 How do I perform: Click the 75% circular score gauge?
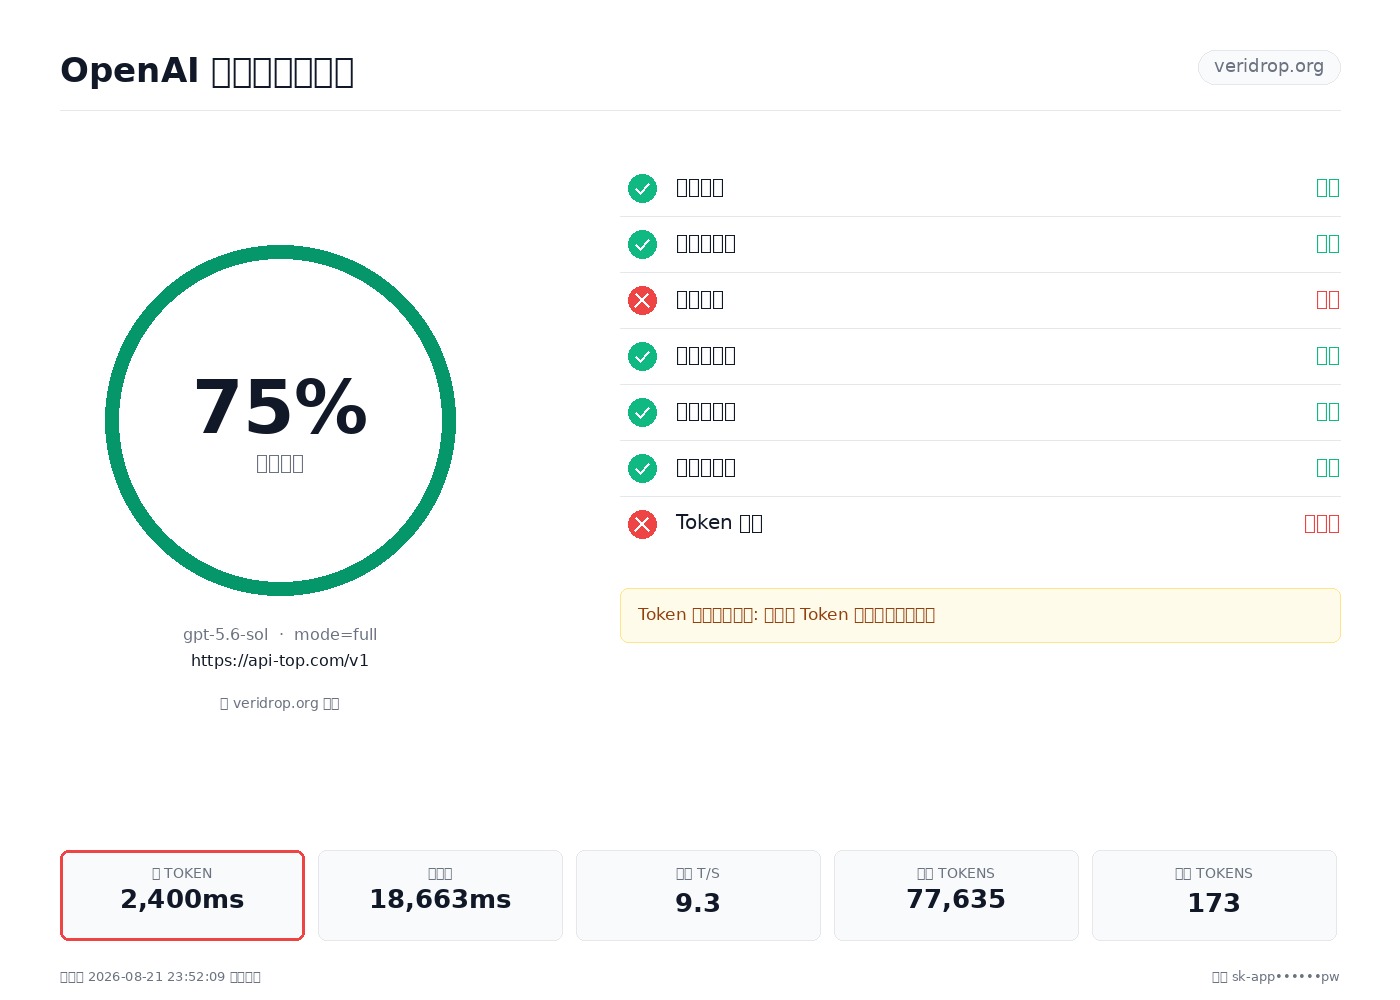tap(280, 420)
